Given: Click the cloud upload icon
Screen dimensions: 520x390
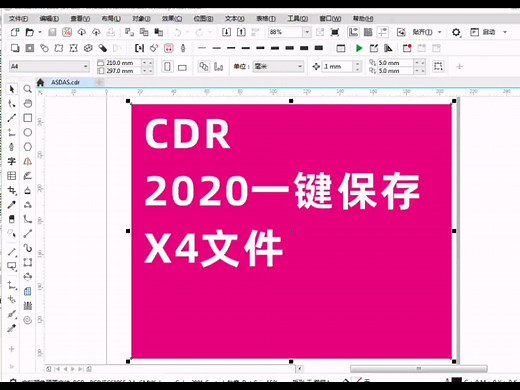Looking at the screenshot, I should pyautogui.click(x=96, y=32).
